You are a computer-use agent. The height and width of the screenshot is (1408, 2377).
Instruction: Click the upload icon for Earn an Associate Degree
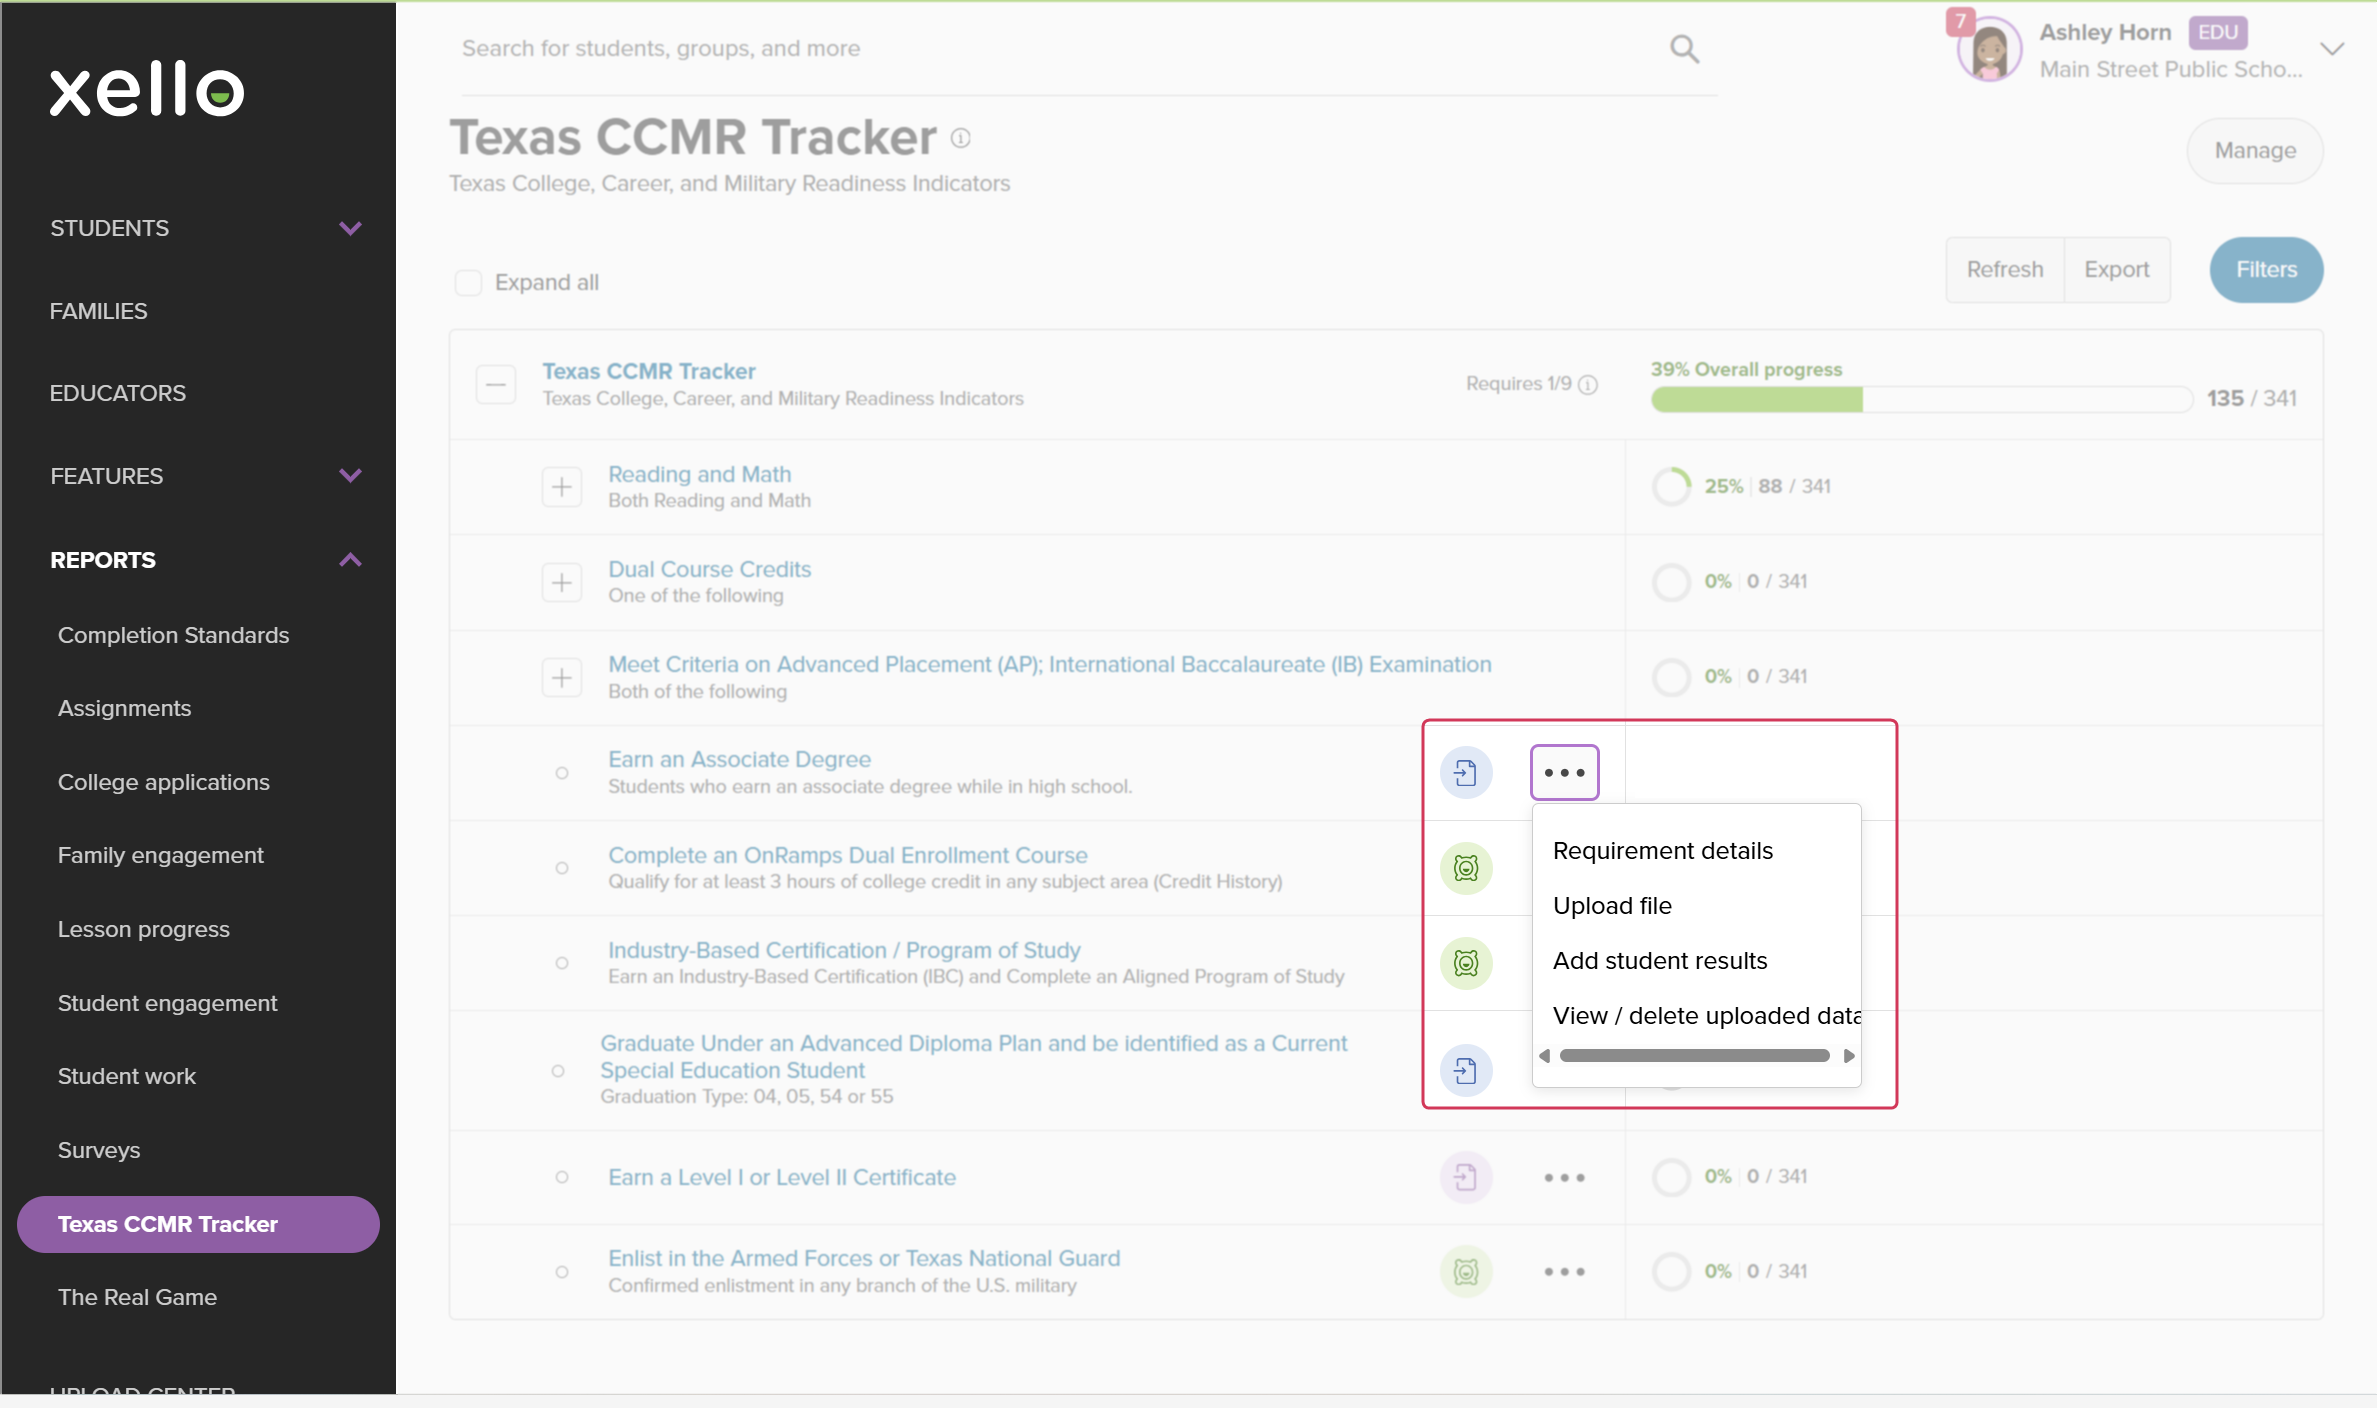pos(1466,772)
